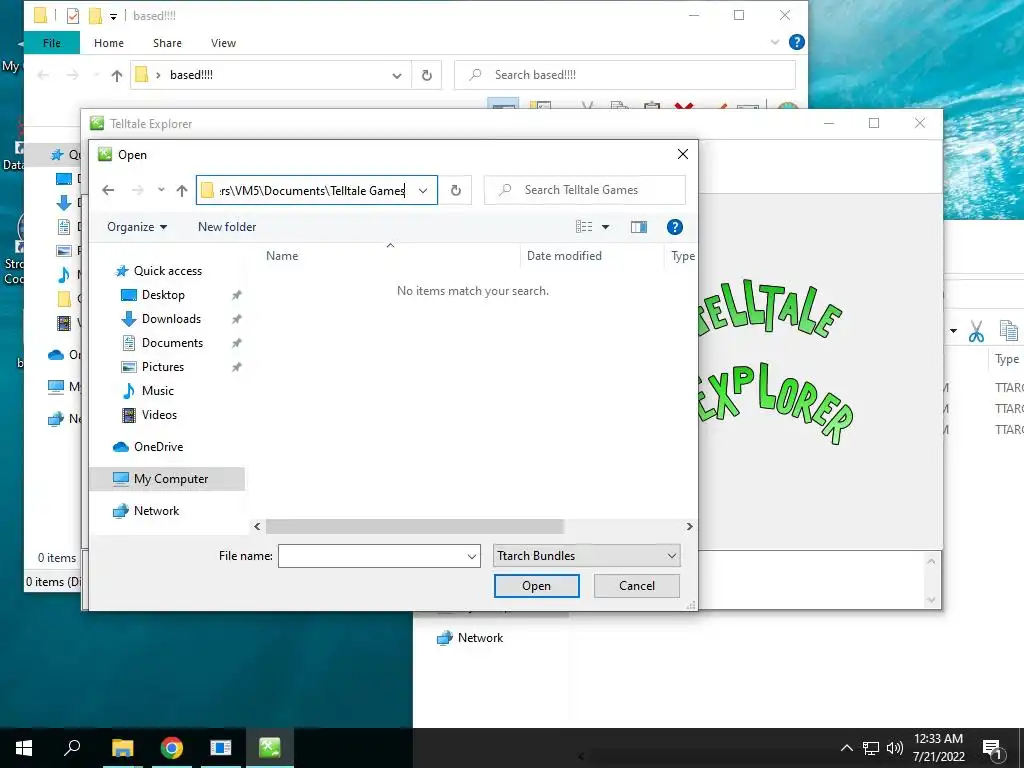This screenshot has width=1024, height=768.
Task: Open Share tab in based!!!! window
Action: tap(167, 43)
